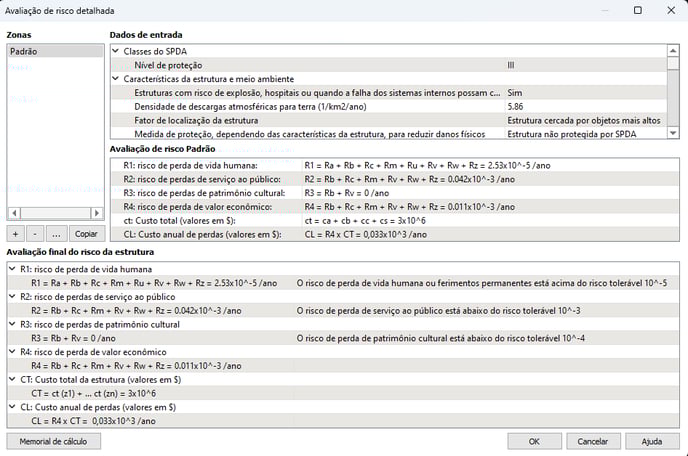688x456 pixels.
Task: Select R1 row in Avaliação de risco Padrão
Action: pos(394,165)
